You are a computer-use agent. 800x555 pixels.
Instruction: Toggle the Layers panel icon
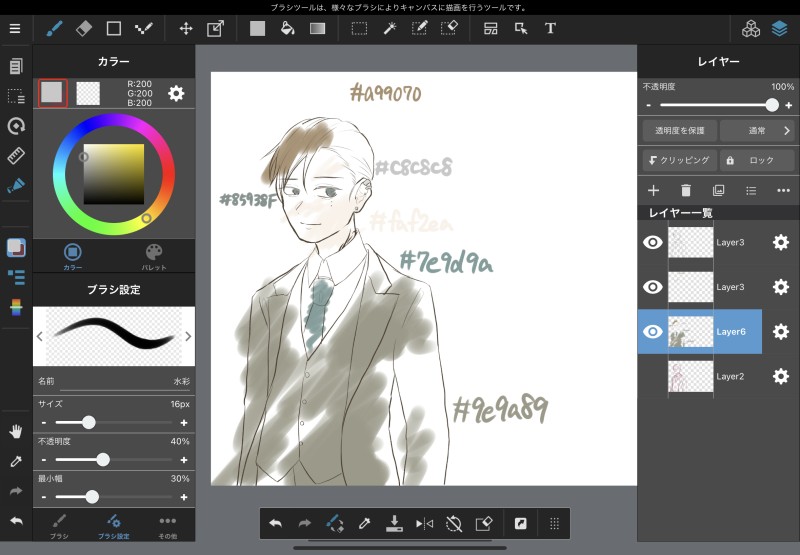coord(780,29)
